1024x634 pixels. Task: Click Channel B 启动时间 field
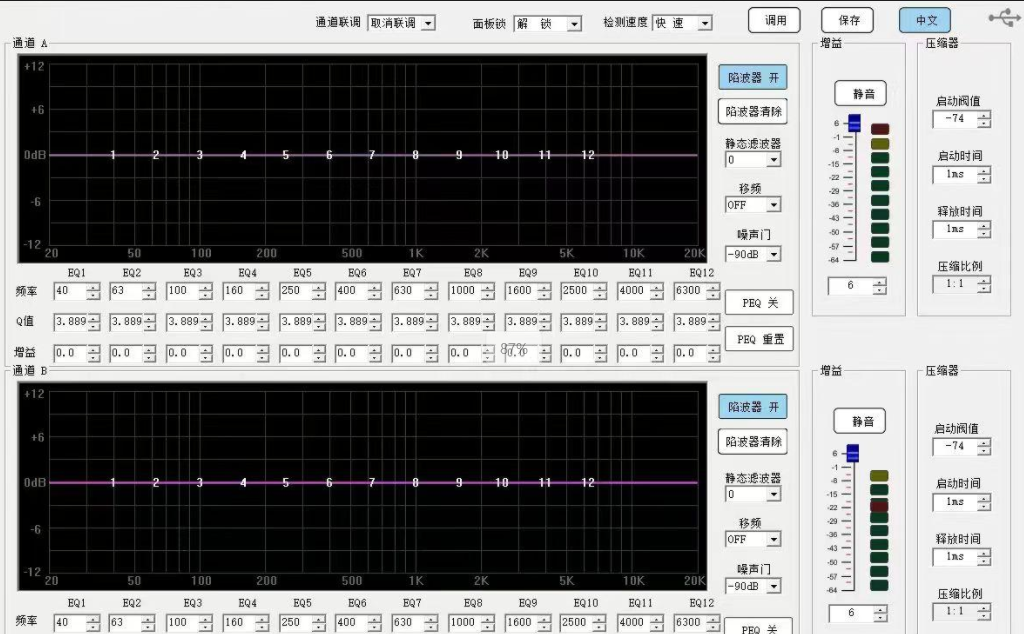pyautogui.click(x=955, y=502)
